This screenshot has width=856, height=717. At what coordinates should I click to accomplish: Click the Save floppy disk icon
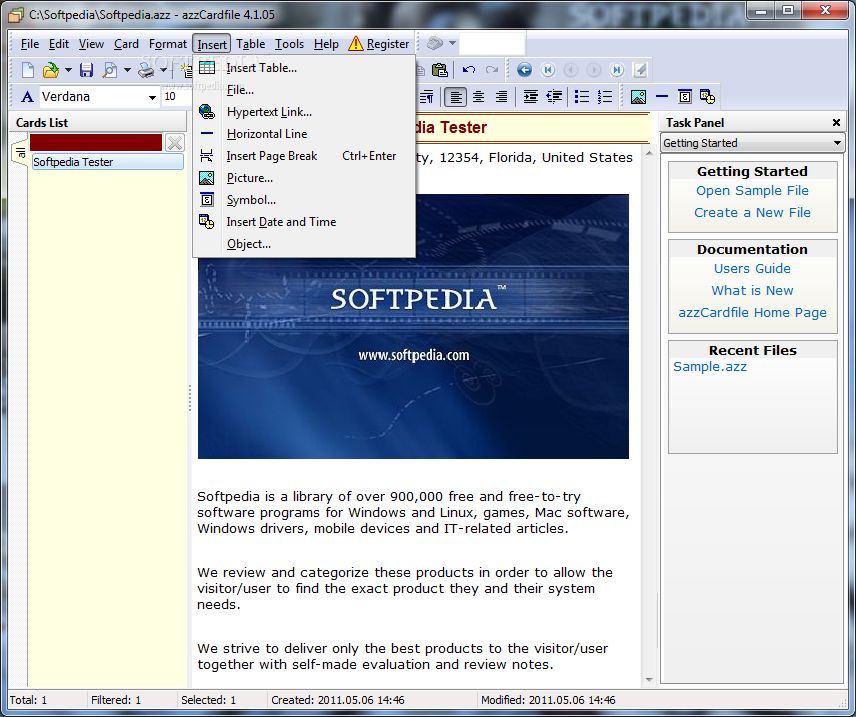(x=86, y=70)
